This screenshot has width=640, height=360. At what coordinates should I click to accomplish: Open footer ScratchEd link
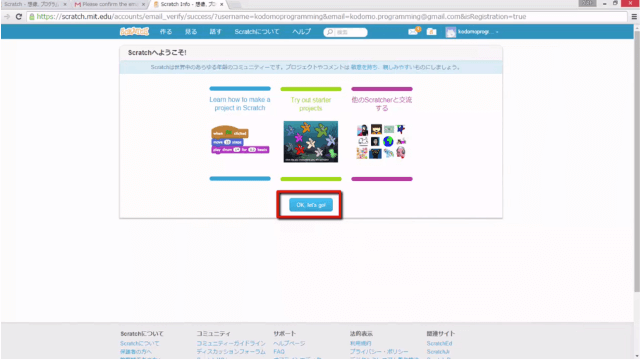pyautogui.click(x=439, y=343)
